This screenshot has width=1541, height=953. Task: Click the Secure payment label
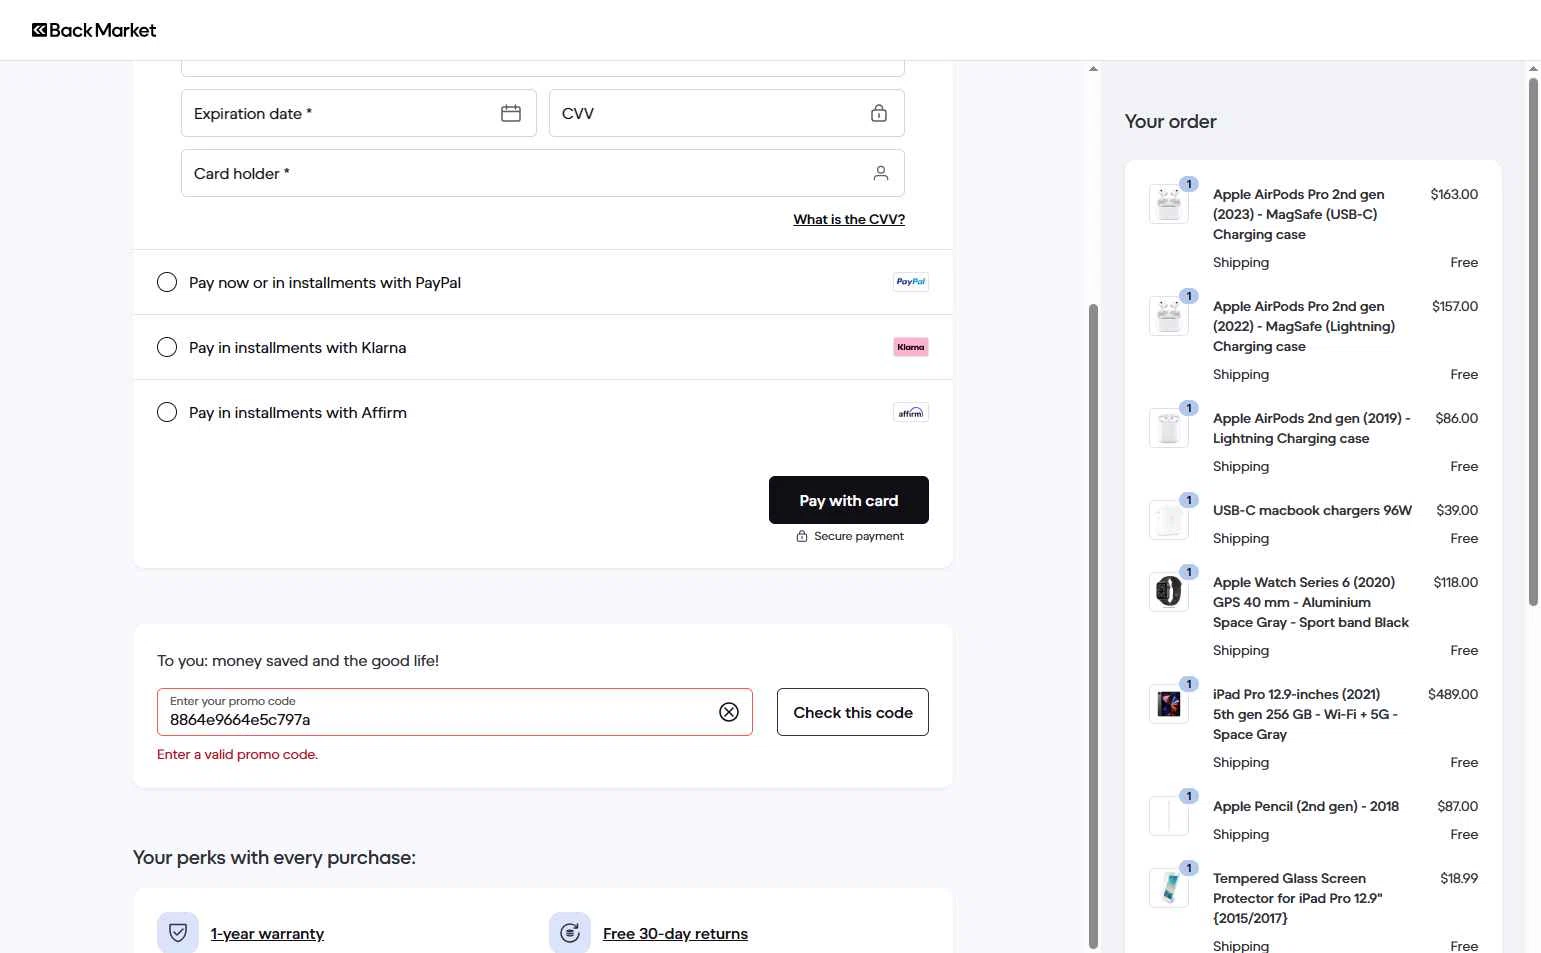pyautogui.click(x=859, y=536)
